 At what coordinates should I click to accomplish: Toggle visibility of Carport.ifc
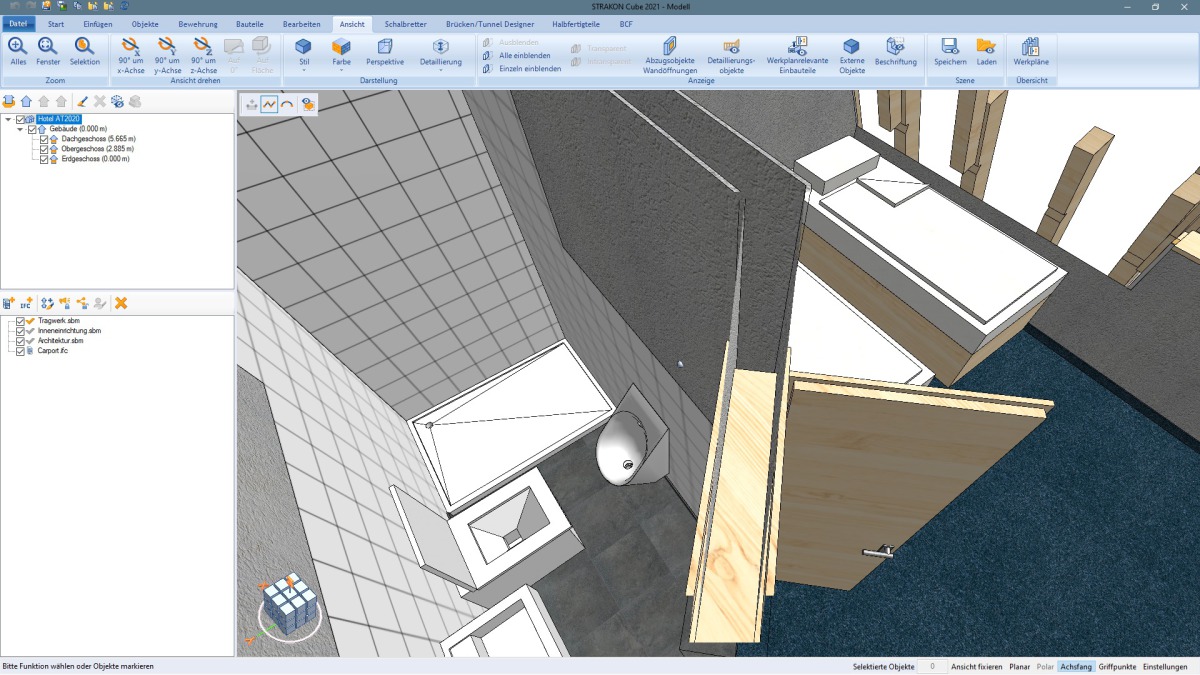[20, 350]
